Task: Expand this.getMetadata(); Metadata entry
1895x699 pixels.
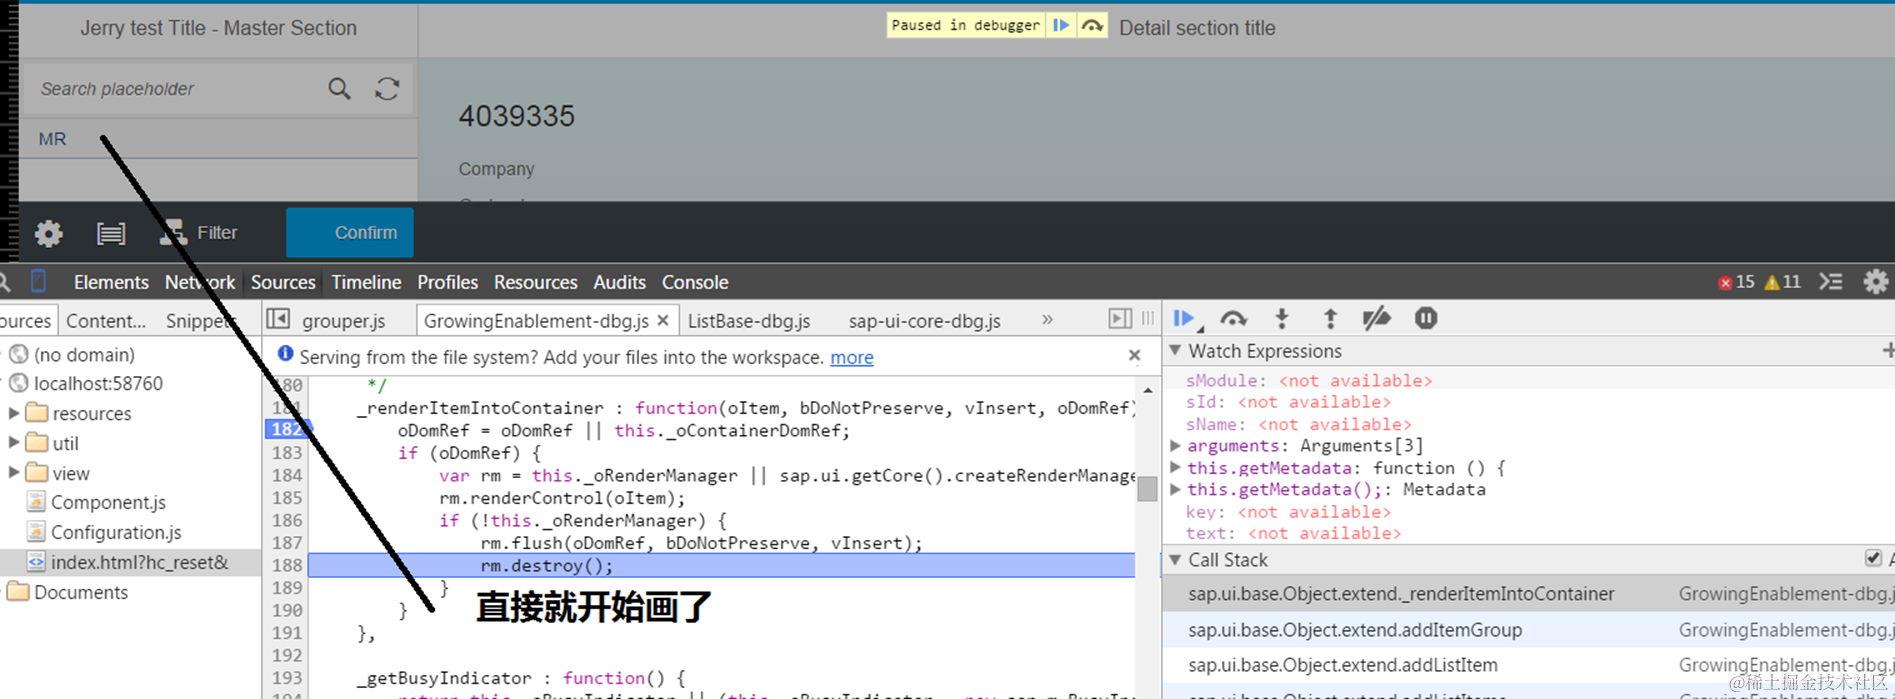Action: [x=1175, y=489]
